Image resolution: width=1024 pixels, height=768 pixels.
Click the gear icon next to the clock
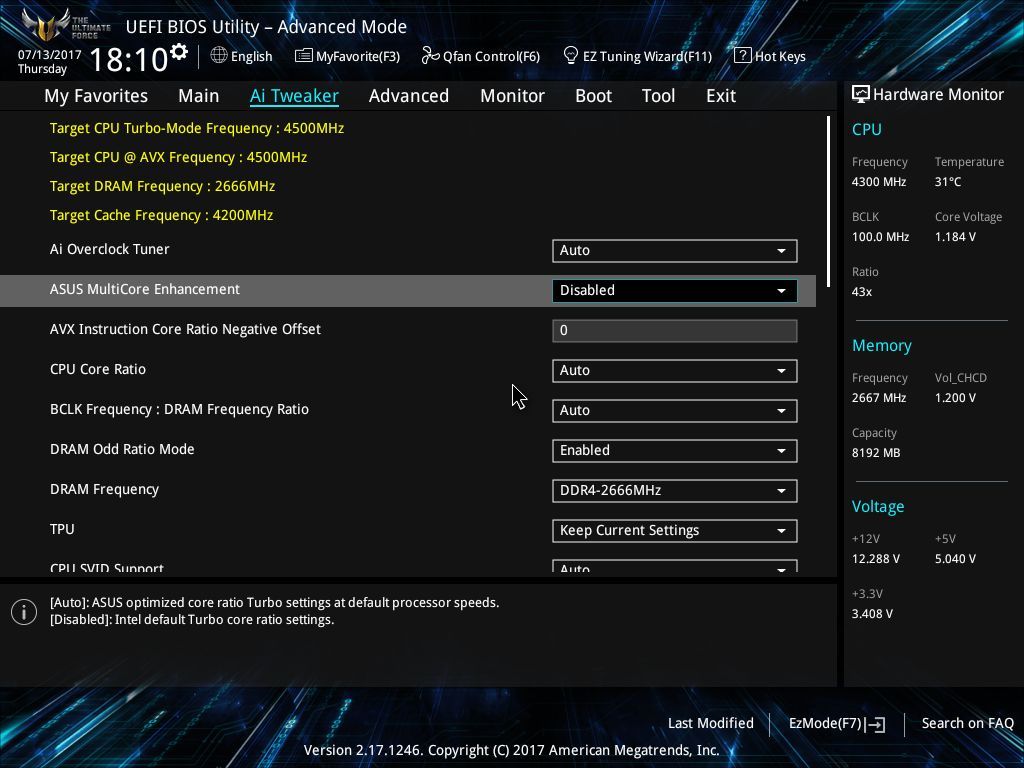click(x=179, y=52)
